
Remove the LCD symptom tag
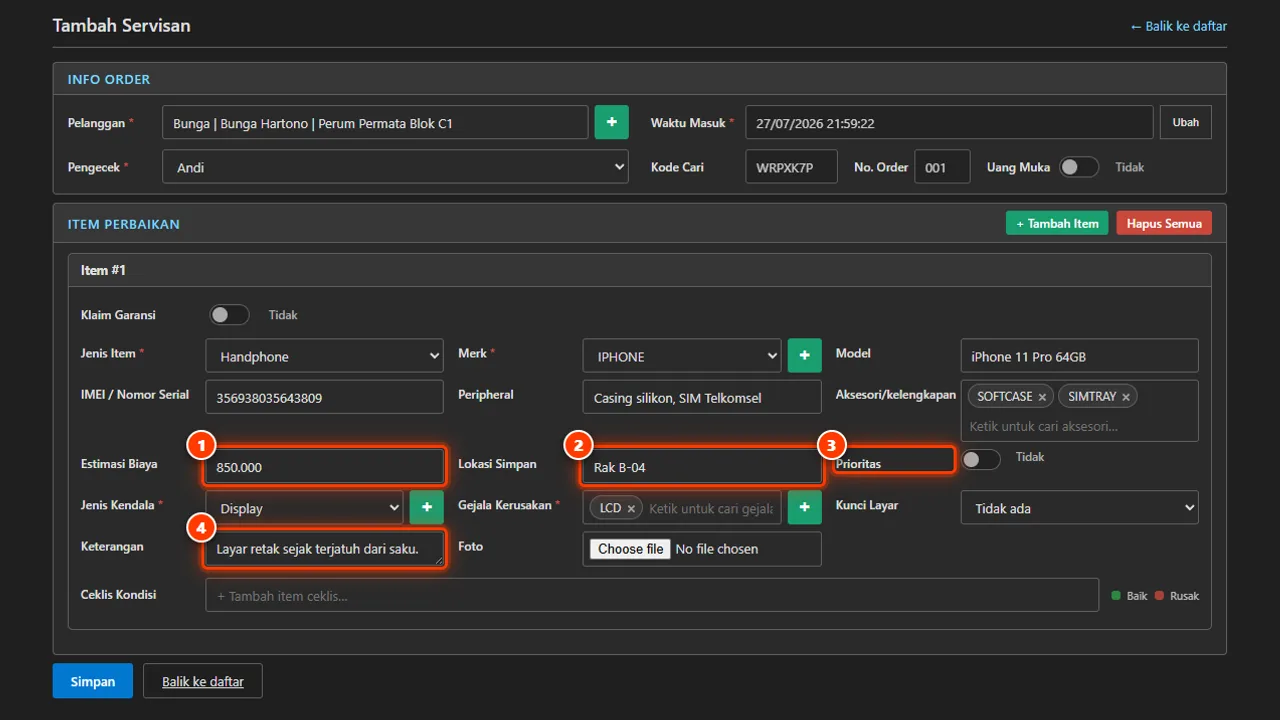pos(631,509)
